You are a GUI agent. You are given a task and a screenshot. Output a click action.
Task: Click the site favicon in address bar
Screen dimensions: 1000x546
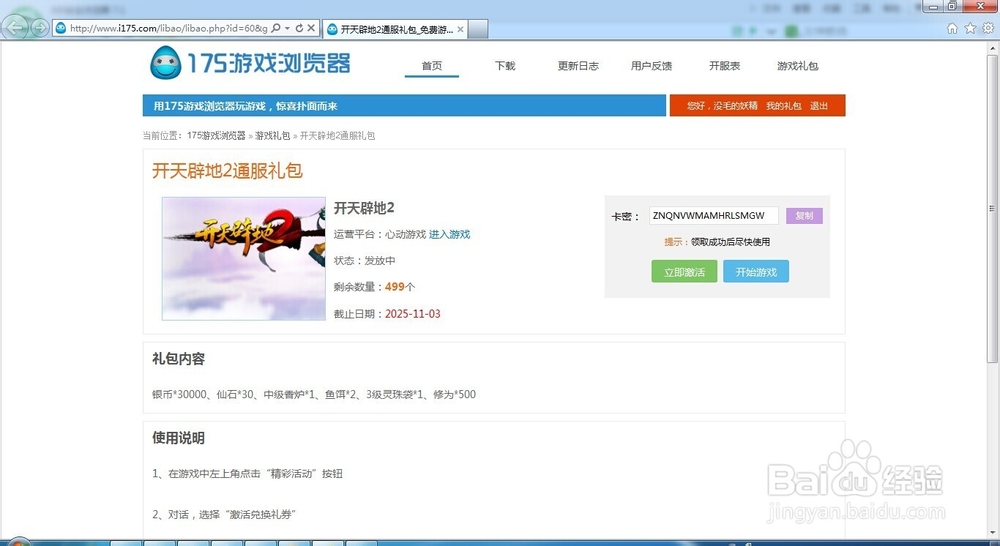click(x=61, y=28)
